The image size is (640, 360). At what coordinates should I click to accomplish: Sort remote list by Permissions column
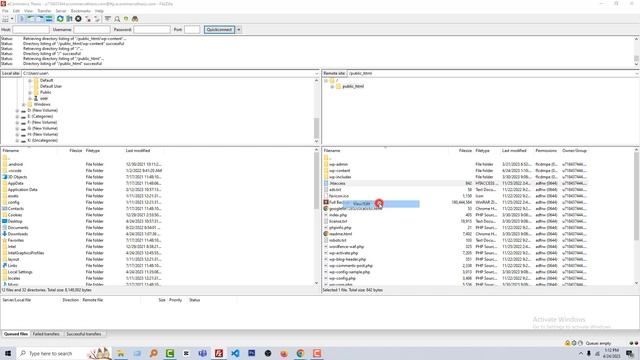pyautogui.click(x=546, y=151)
